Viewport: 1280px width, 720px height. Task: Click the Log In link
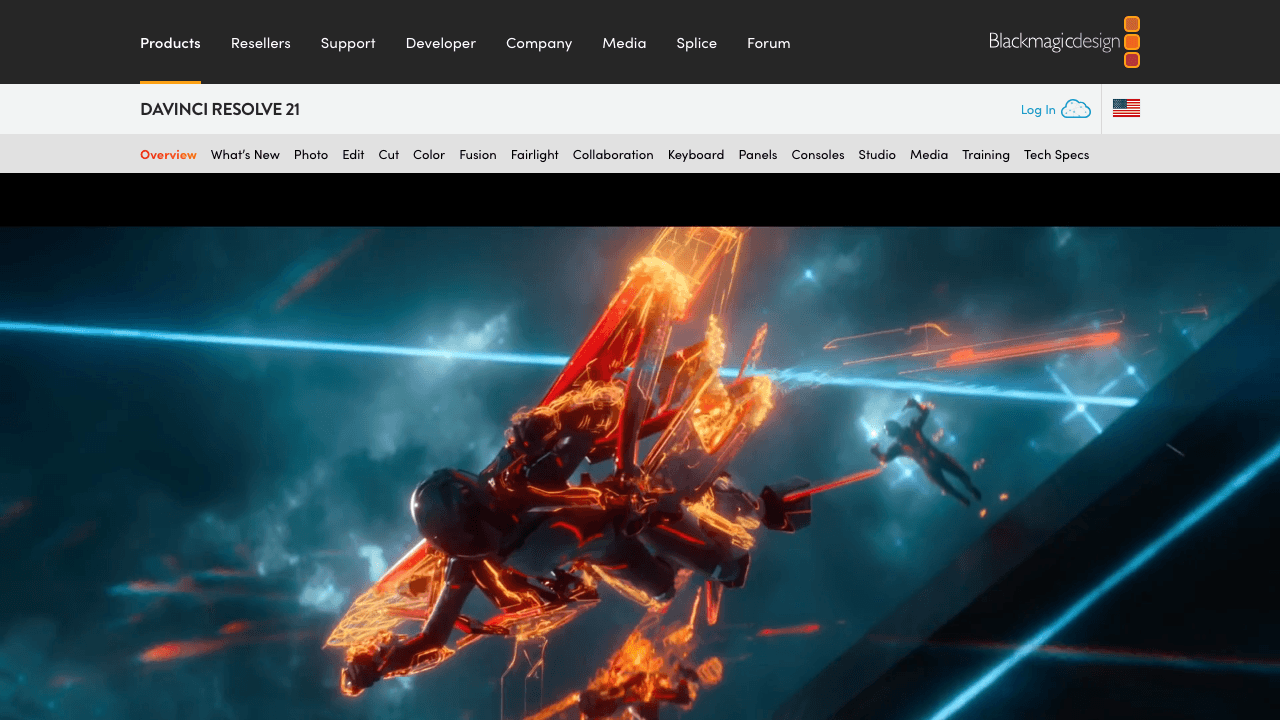coord(1038,110)
